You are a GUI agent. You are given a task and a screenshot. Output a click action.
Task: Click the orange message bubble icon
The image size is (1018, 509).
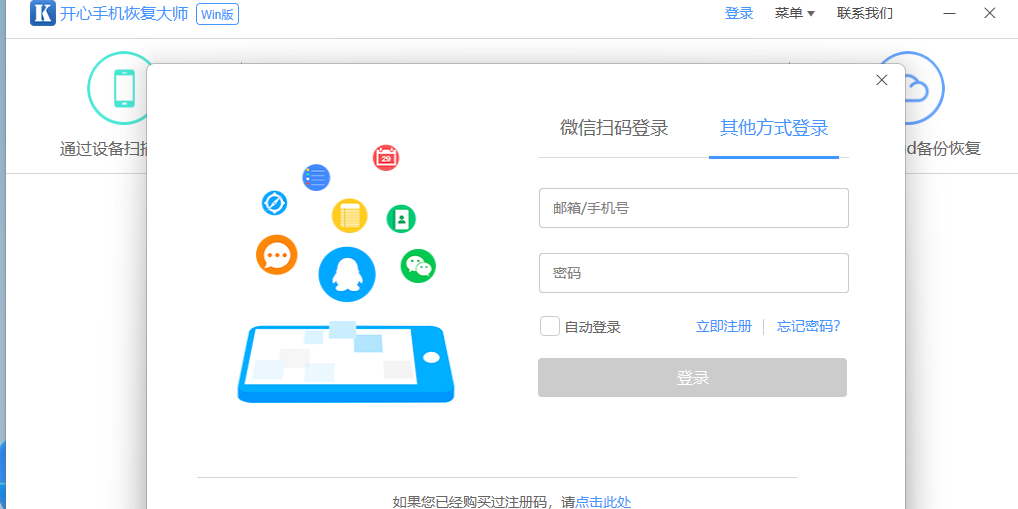277,255
